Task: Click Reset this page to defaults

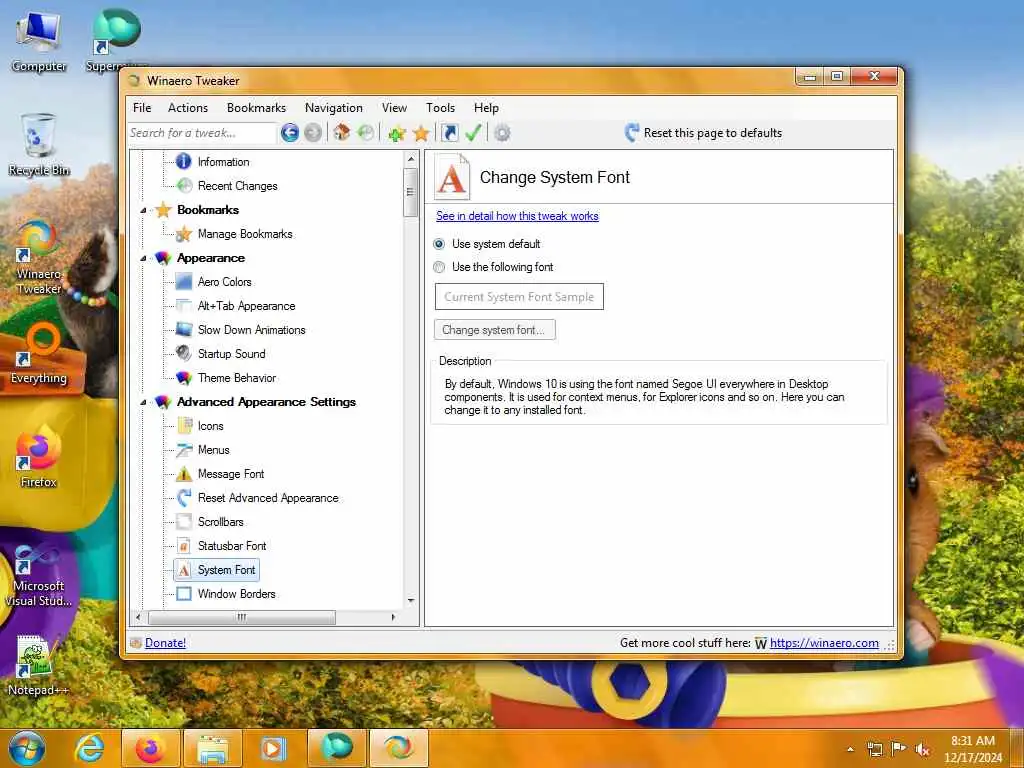Action: point(703,133)
